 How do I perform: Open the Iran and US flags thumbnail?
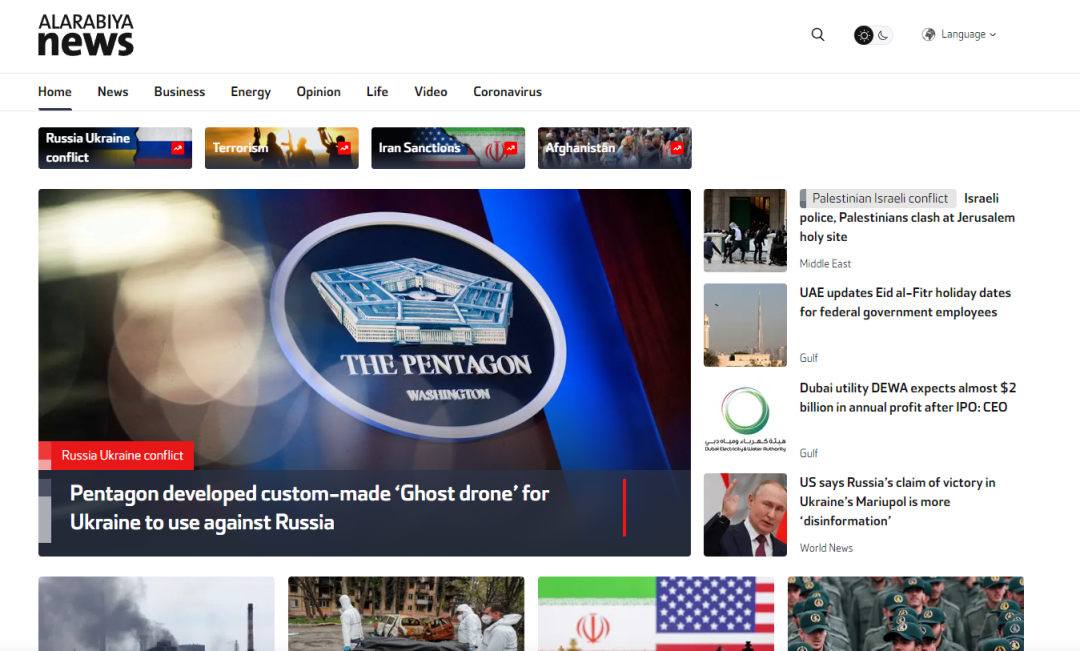click(x=656, y=614)
